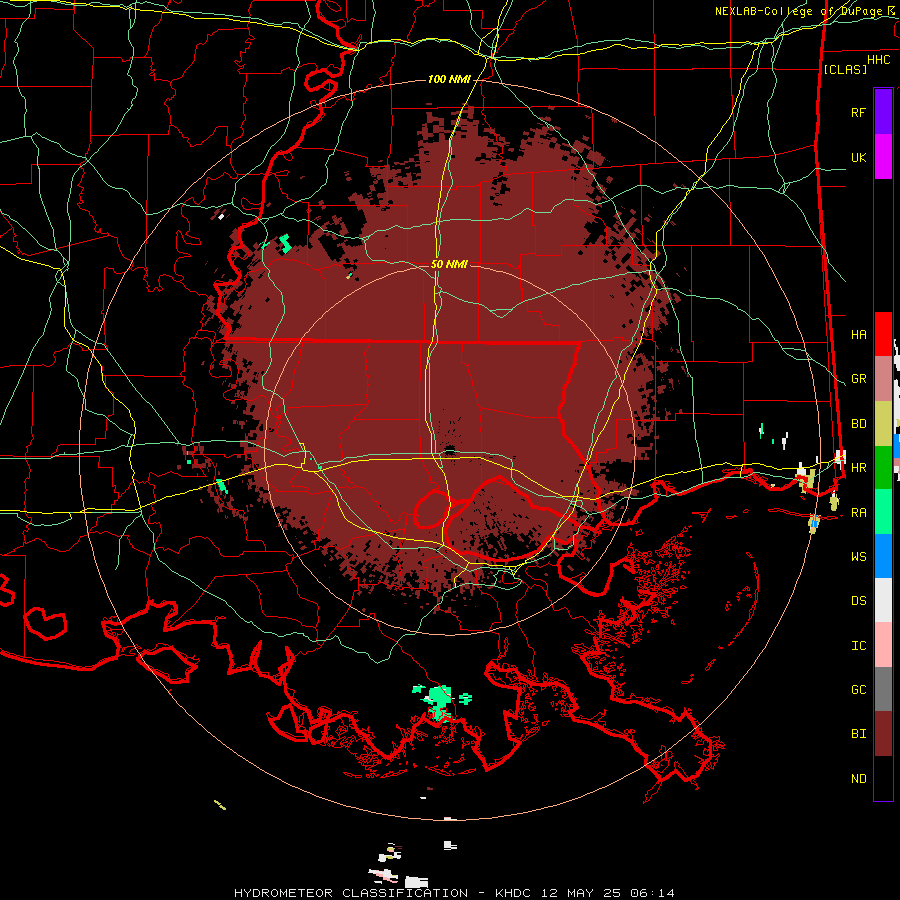Click the "UK" legend label
Viewport: 900px width, 900px height.
pos(858,157)
